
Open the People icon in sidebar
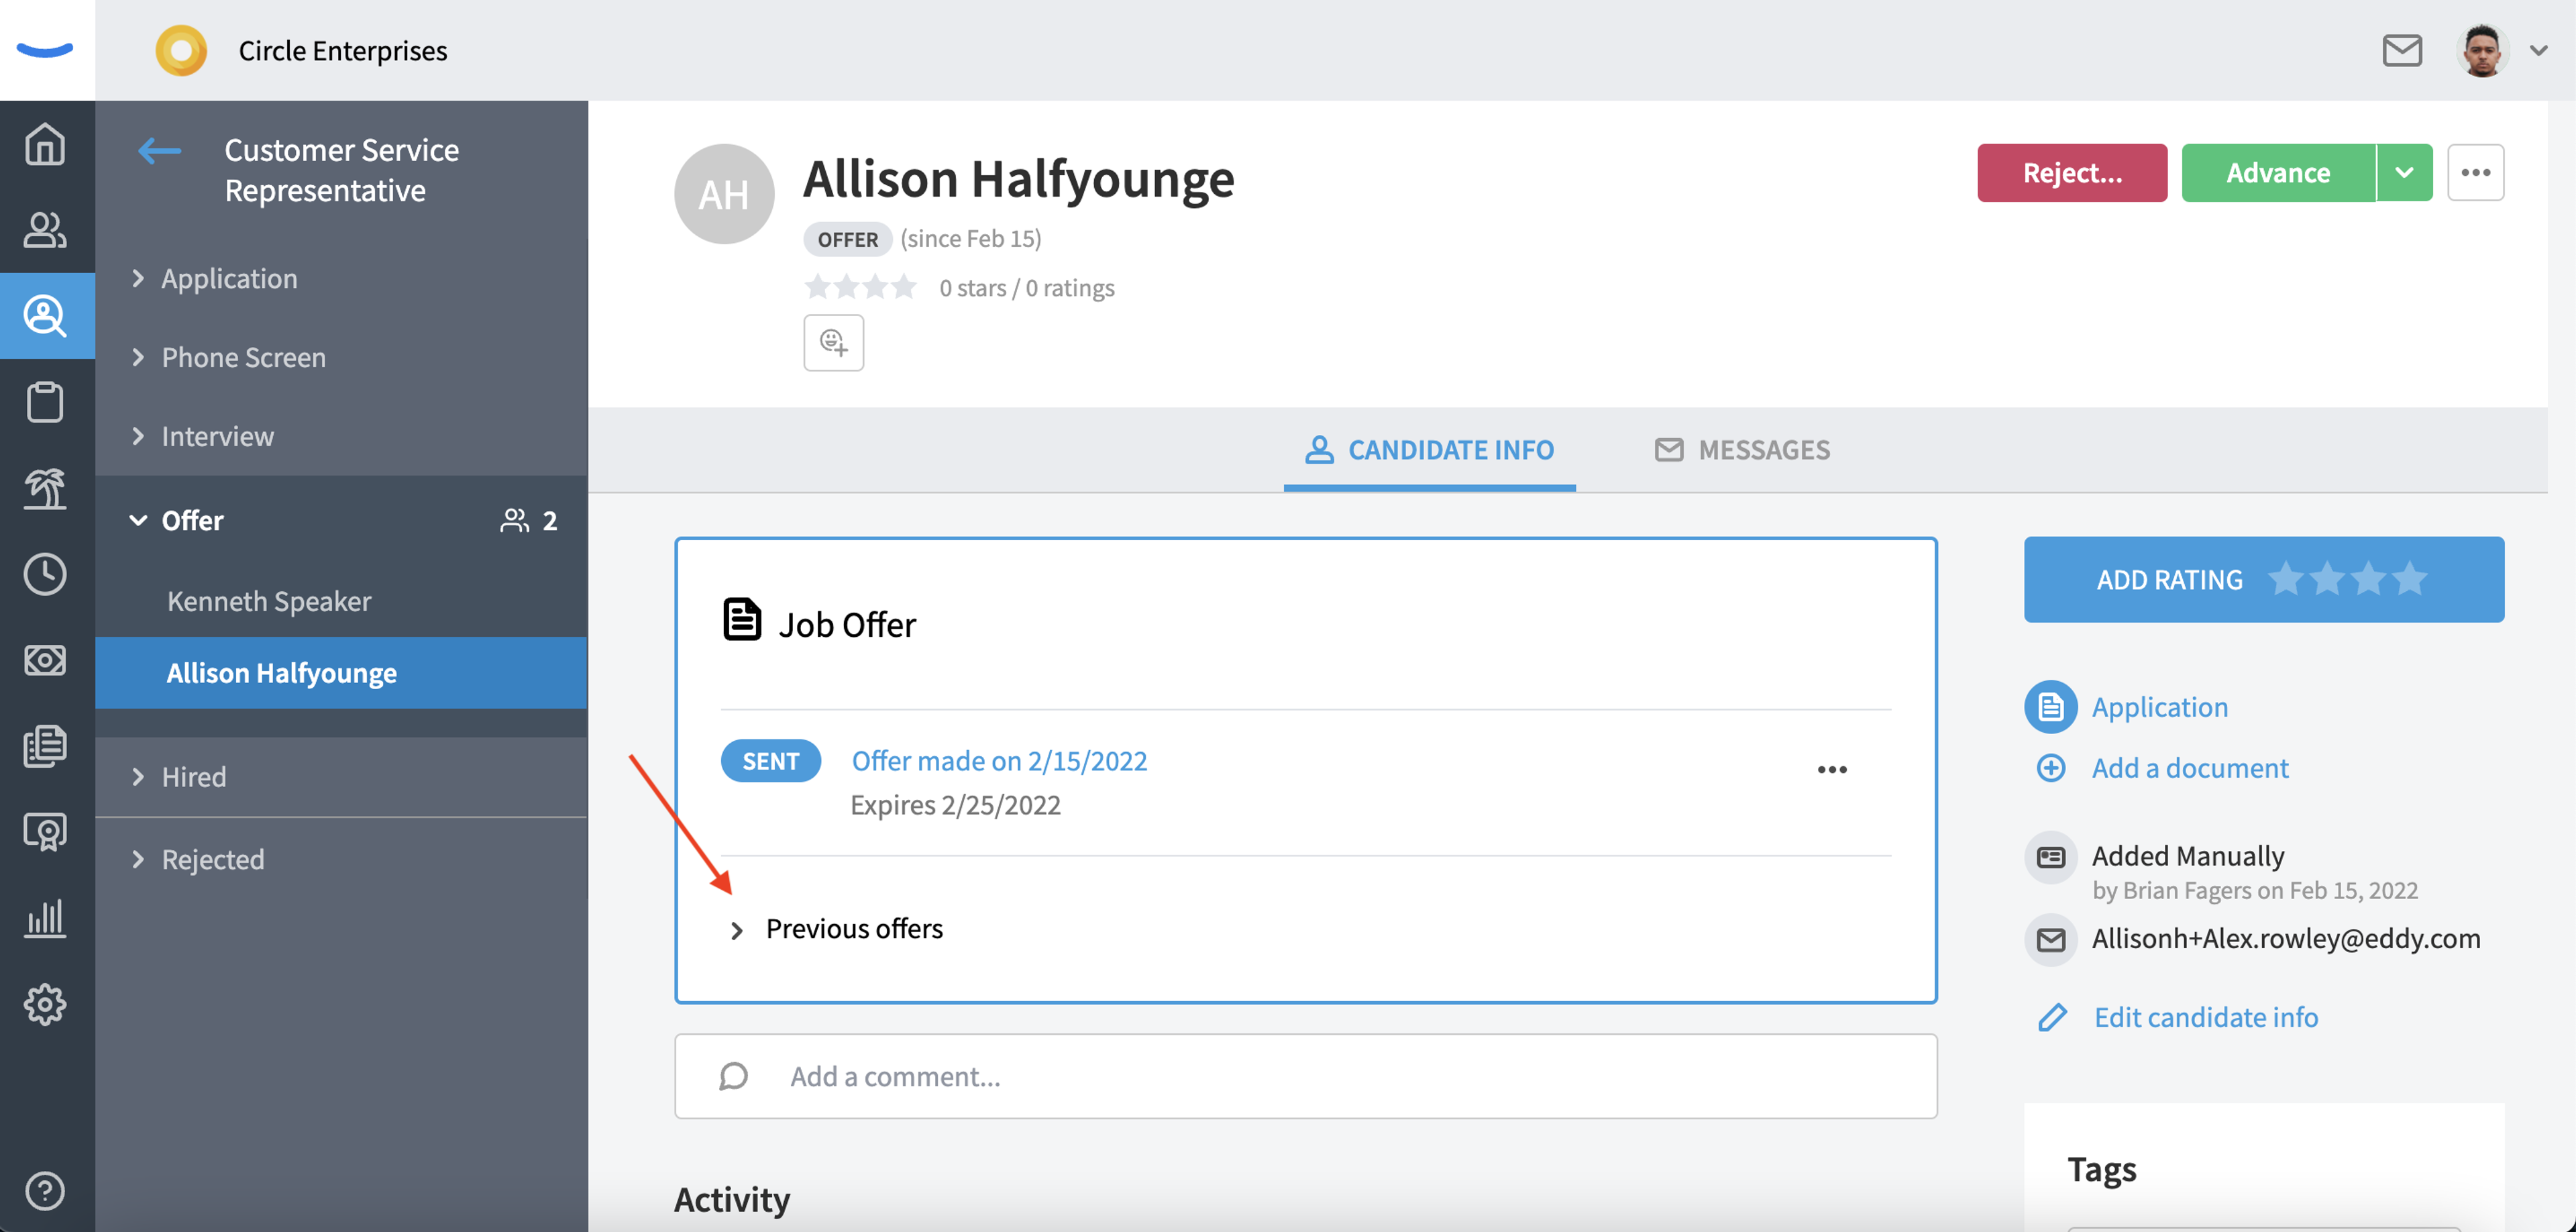click(x=45, y=230)
